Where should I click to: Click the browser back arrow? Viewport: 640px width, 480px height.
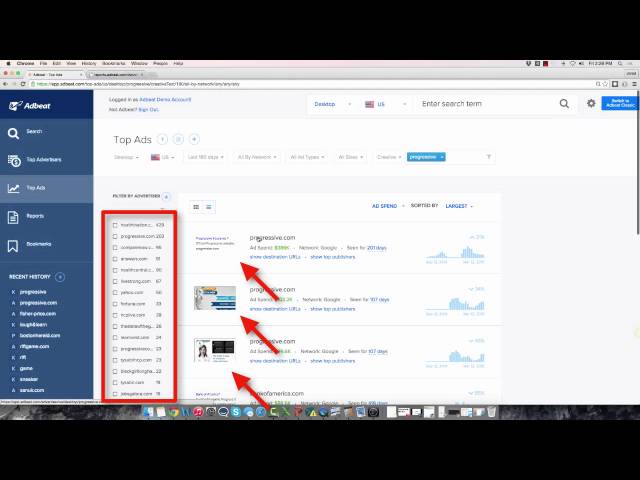5,84
